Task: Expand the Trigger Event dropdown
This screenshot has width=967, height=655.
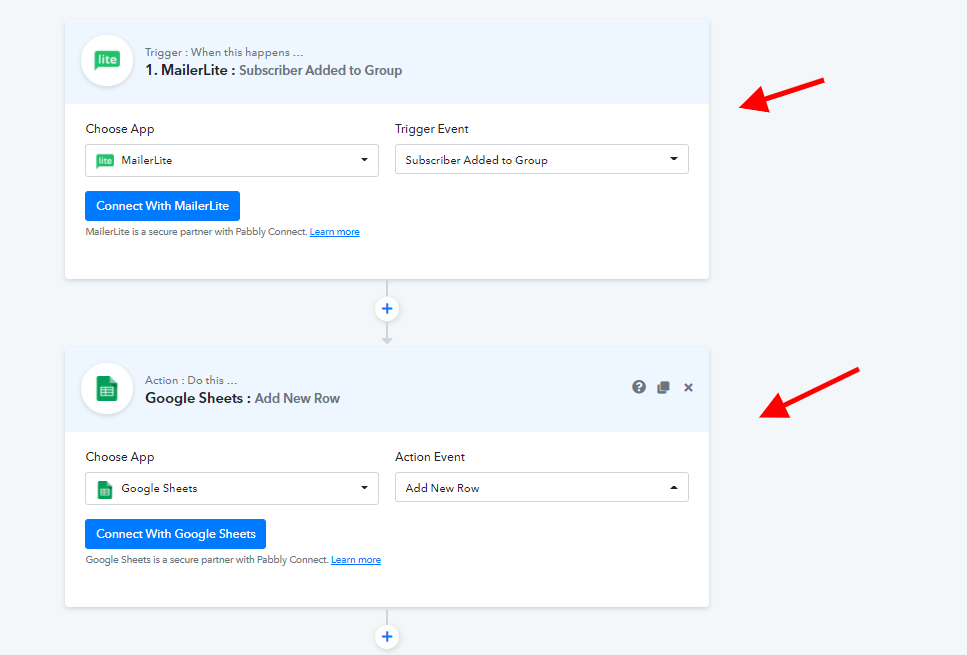Action: point(541,160)
